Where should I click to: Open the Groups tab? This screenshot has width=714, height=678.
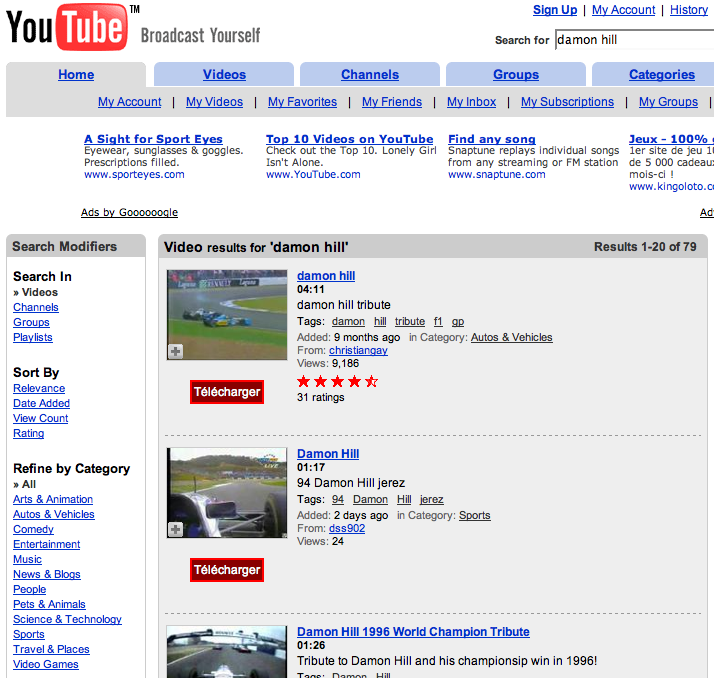(x=516, y=75)
